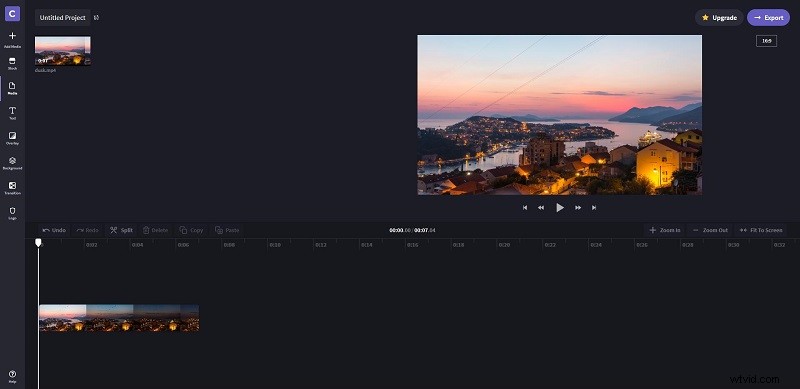
Task: Click the rewind button
Action: click(x=541, y=208)
